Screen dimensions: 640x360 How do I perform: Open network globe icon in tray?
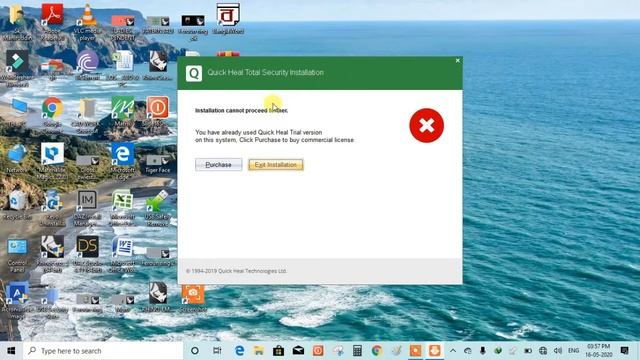click(x=543, y=351)
